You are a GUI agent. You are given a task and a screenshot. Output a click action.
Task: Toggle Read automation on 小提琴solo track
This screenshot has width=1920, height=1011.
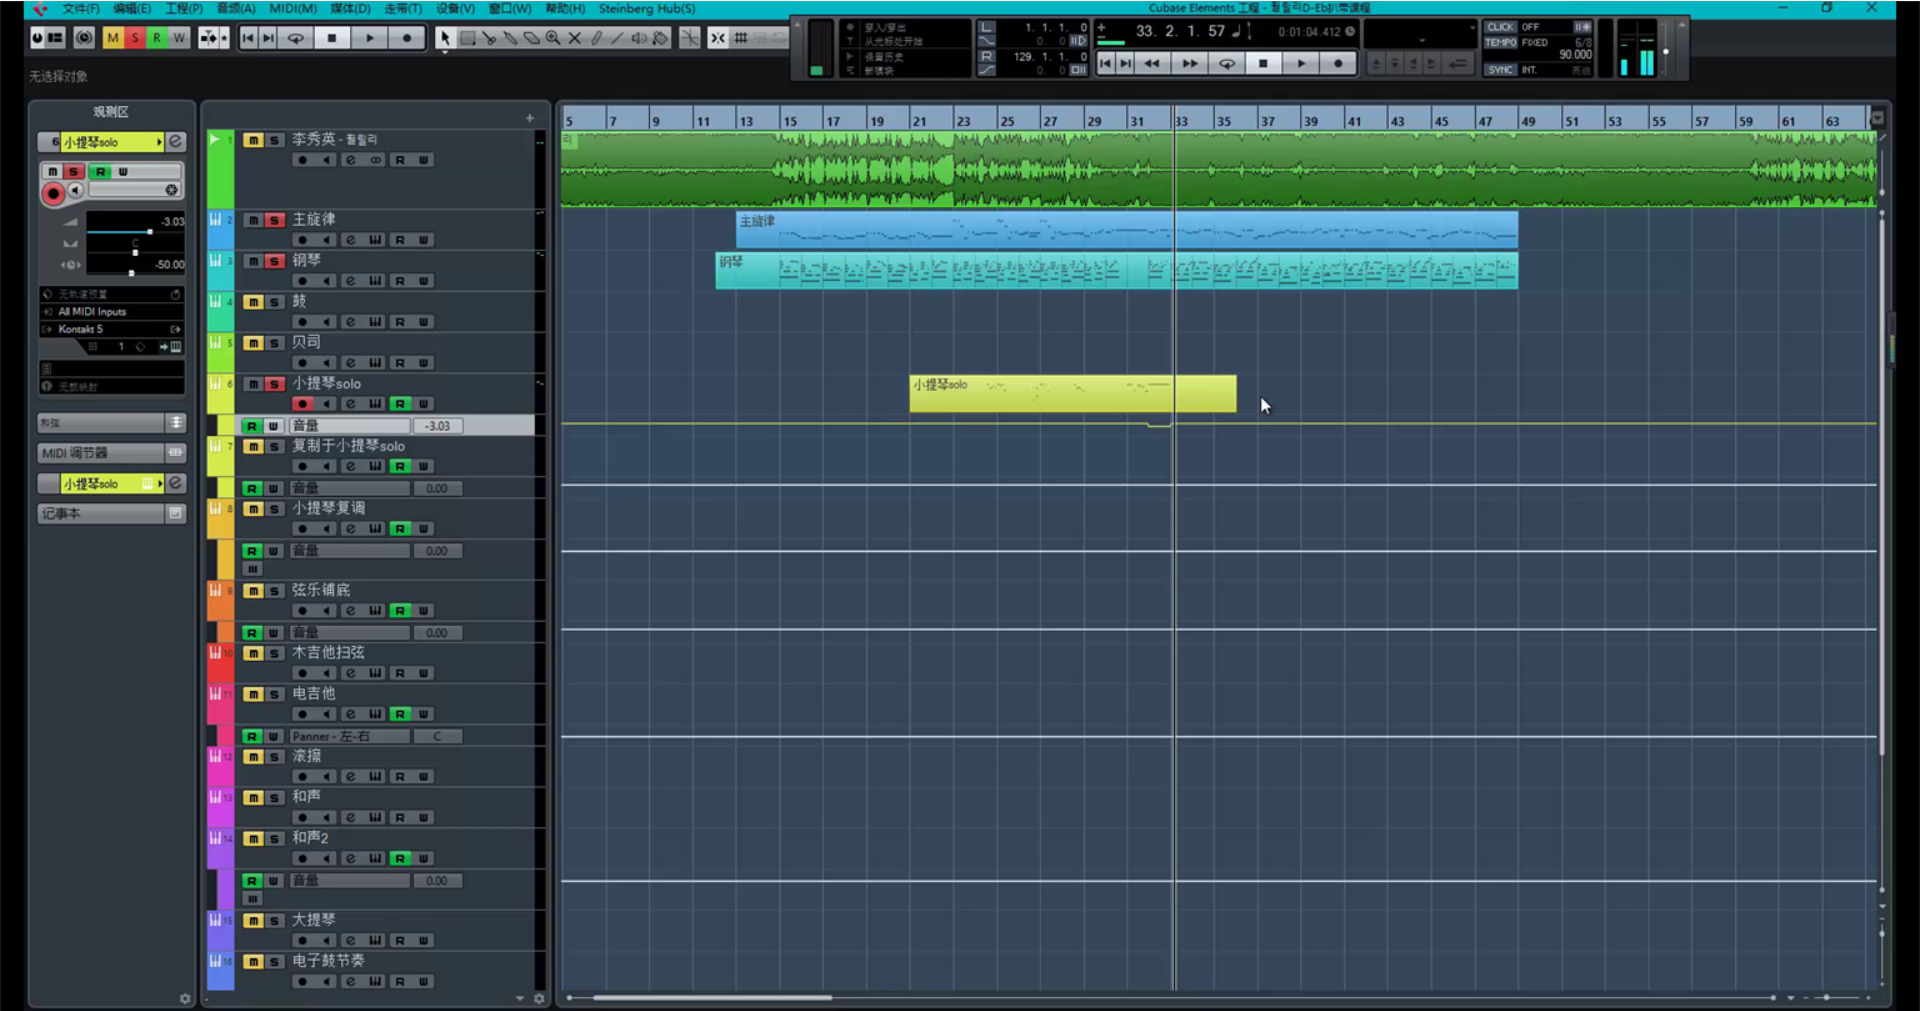click(400, 404)
